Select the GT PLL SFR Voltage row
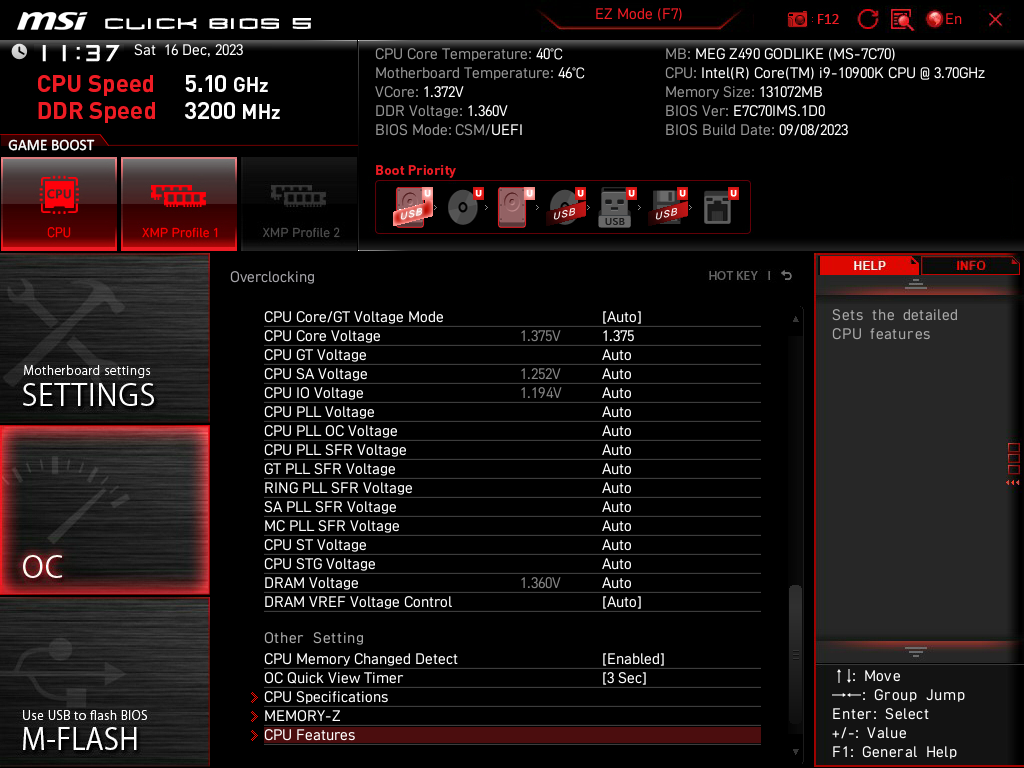 point(512,468)
